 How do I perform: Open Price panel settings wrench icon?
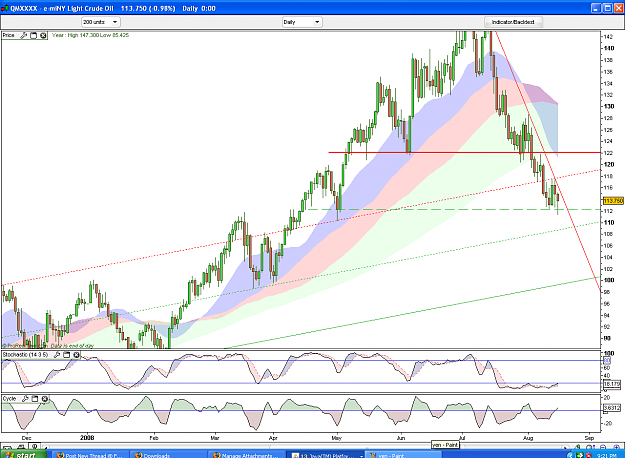(x=24, y=35)
